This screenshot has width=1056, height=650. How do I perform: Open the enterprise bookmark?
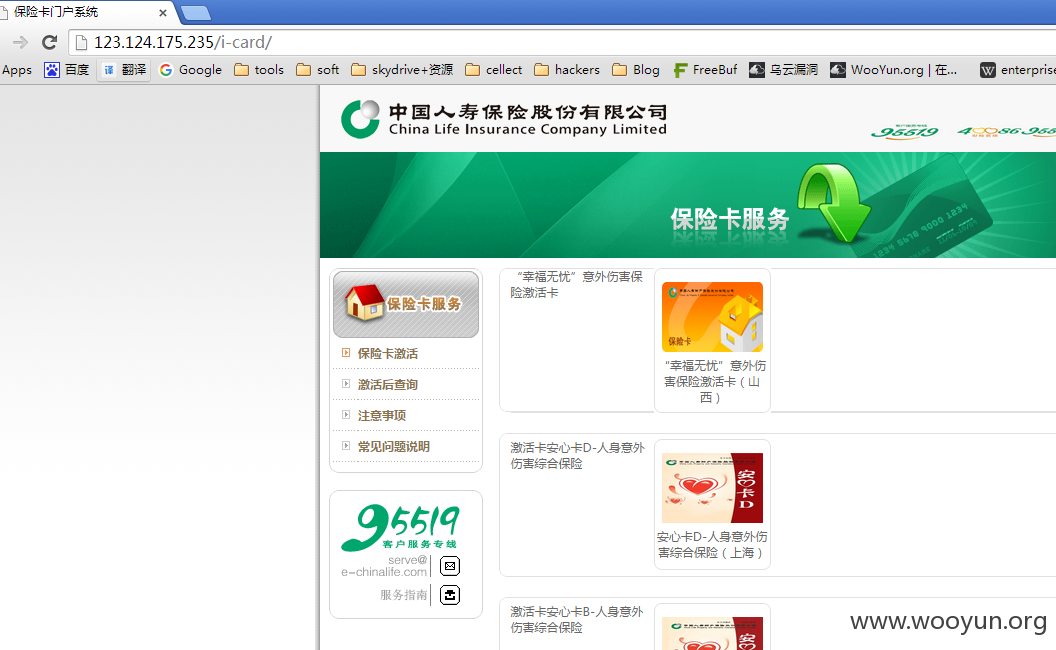[1018, 69]
